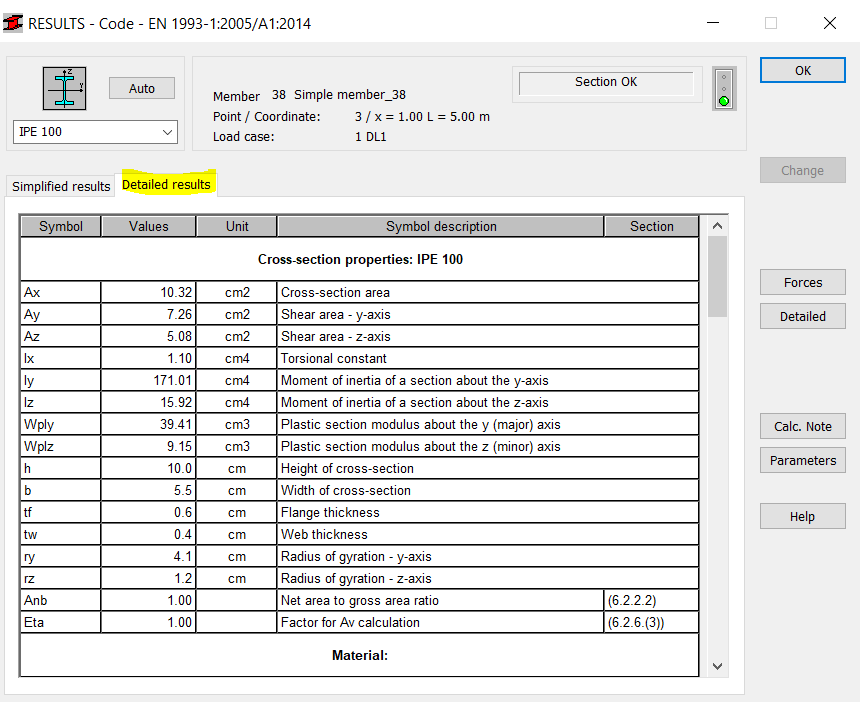Confirm with the OK button
Screen dimensions: 860x702
pos(802,70)
